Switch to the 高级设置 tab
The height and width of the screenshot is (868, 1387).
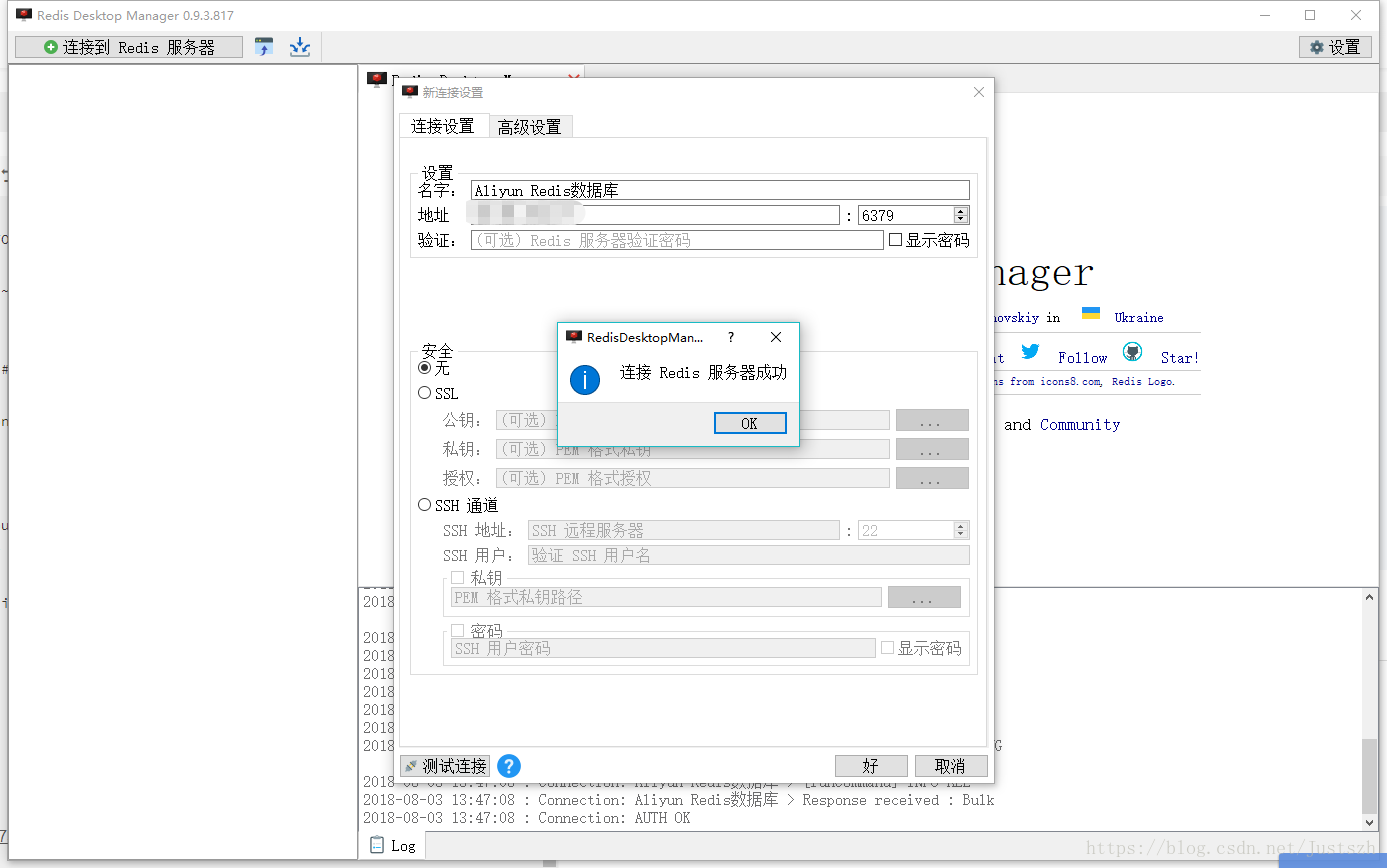coord(529,127)
